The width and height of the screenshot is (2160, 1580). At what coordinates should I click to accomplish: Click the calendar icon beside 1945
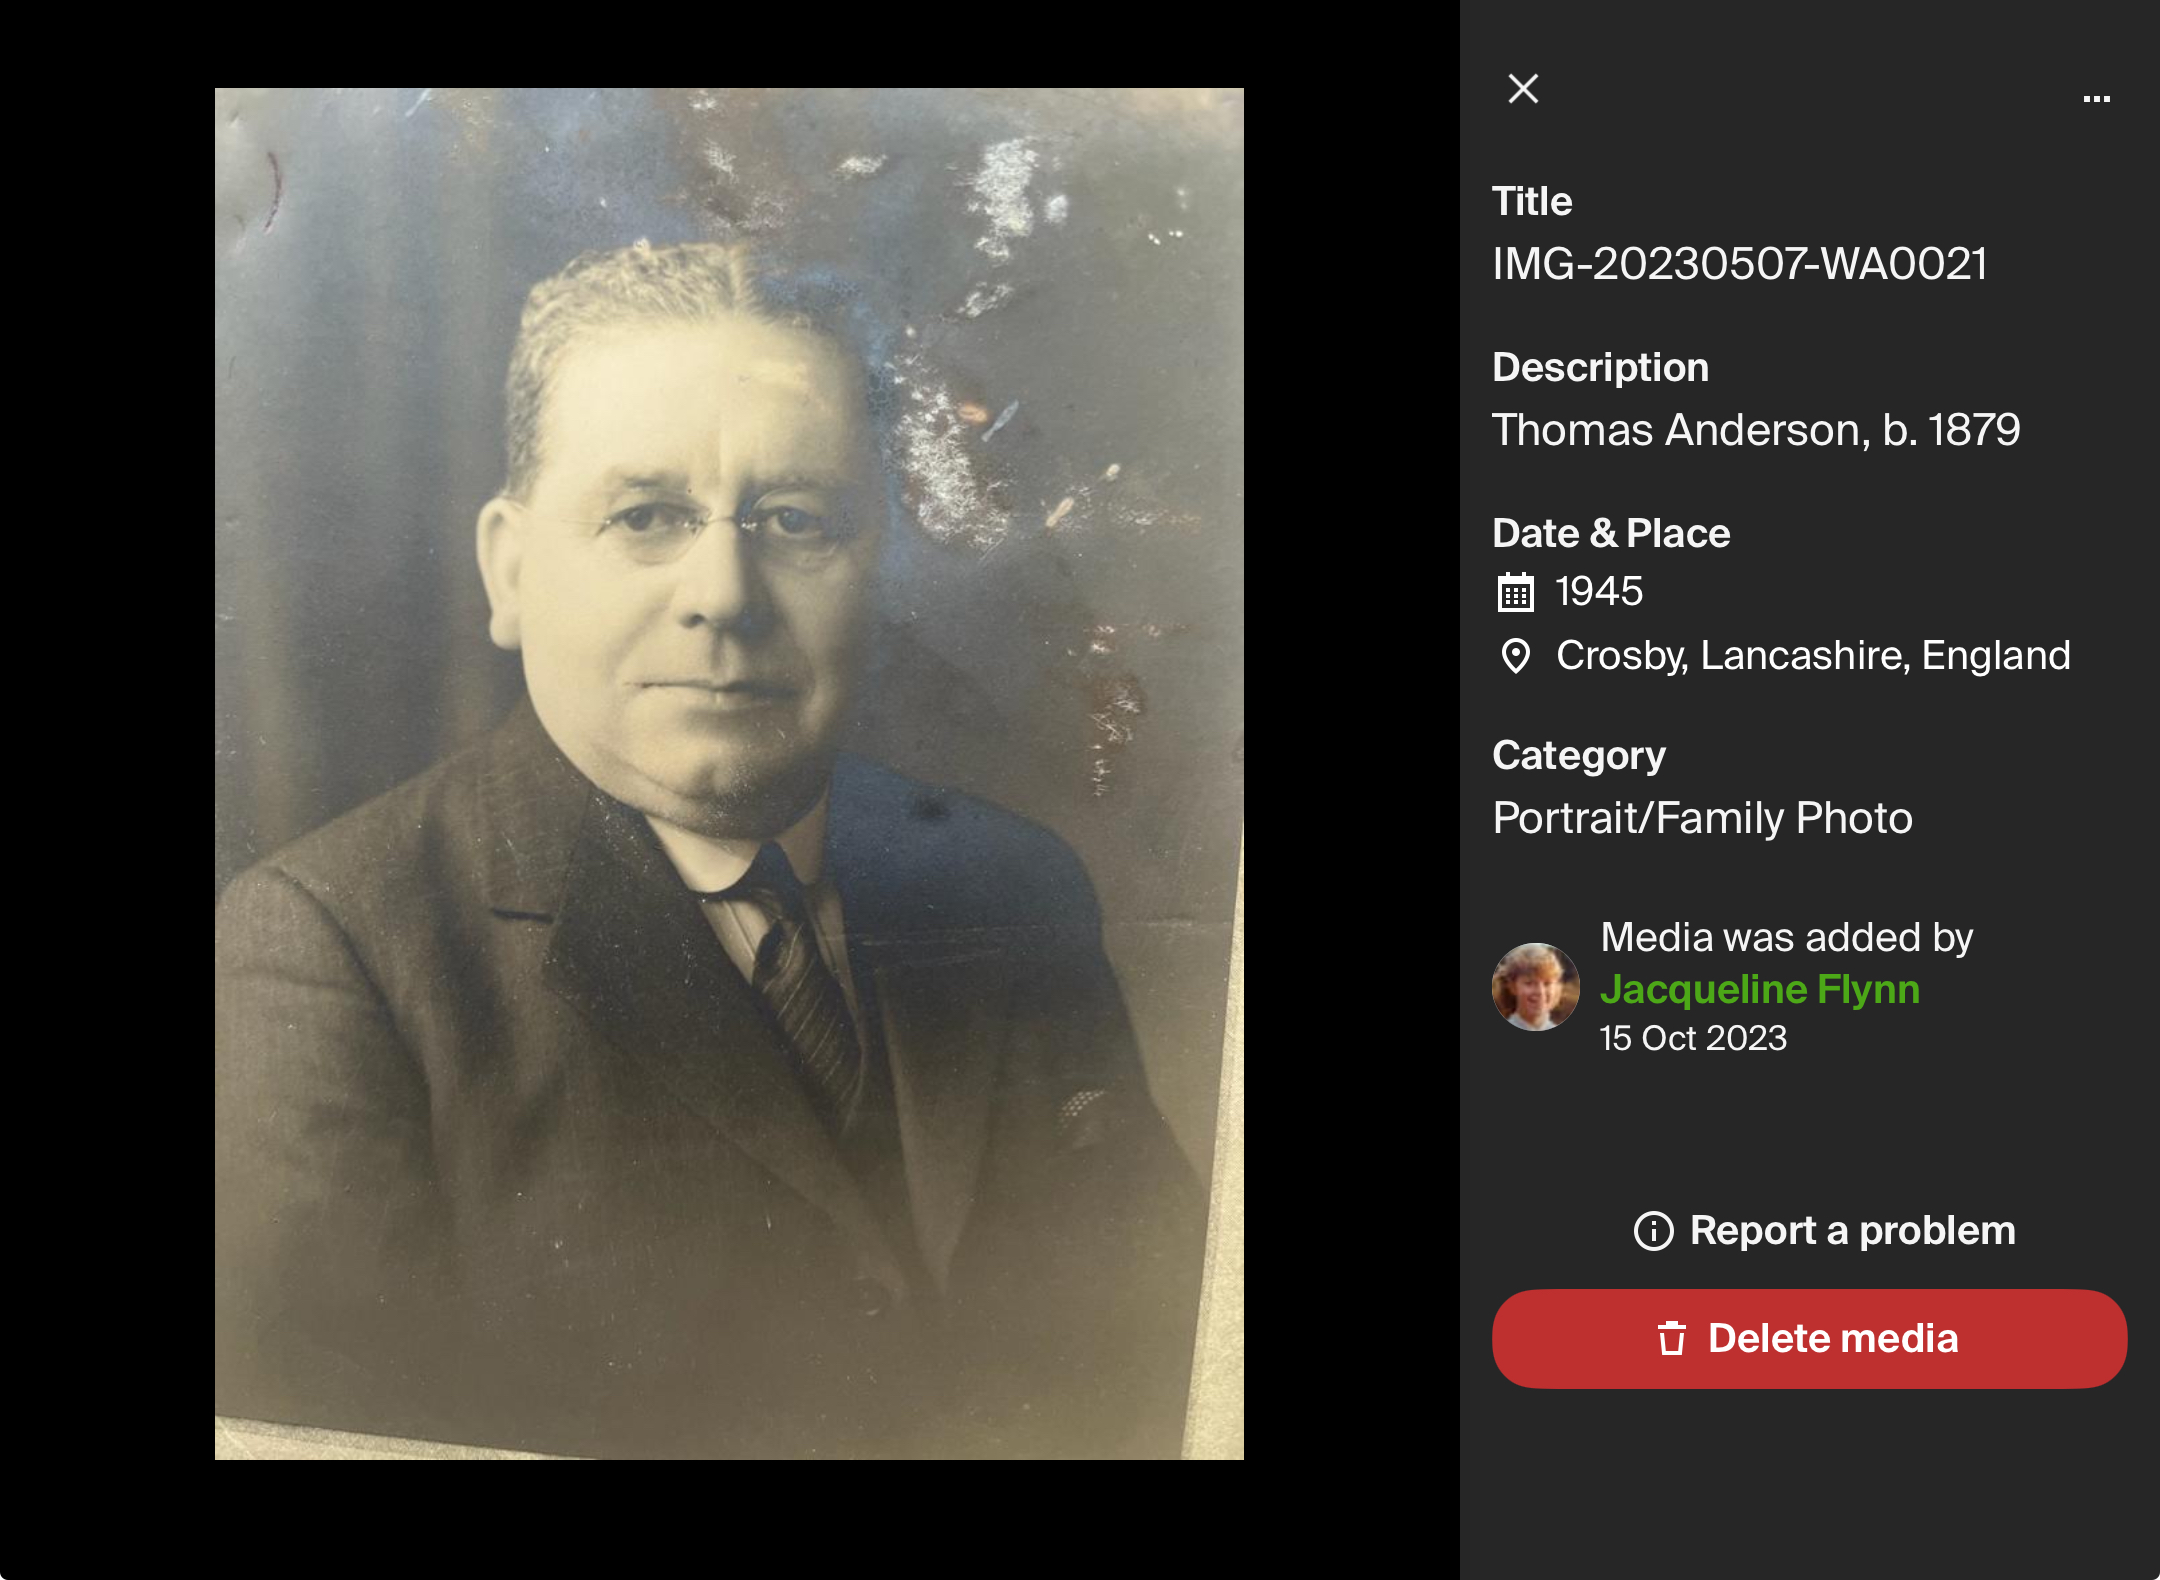[x=1516, y=592]
